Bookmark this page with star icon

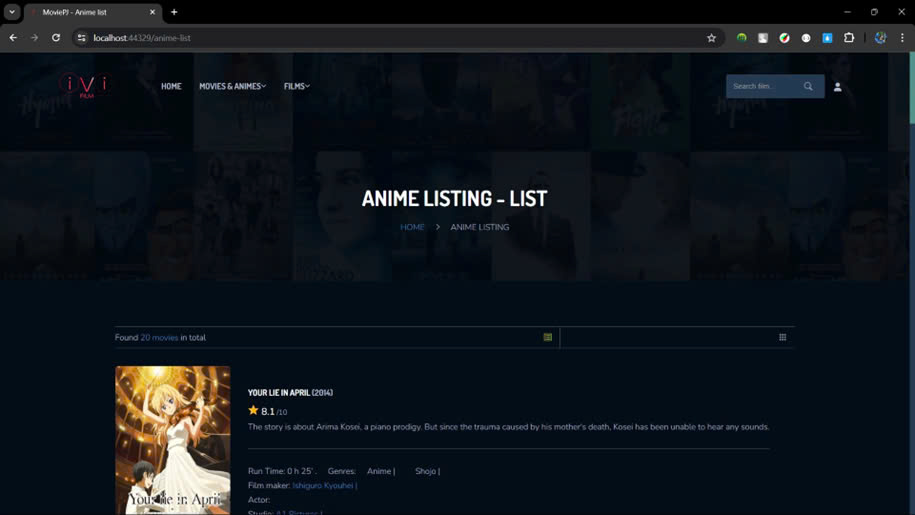click(x=711, y=38)
